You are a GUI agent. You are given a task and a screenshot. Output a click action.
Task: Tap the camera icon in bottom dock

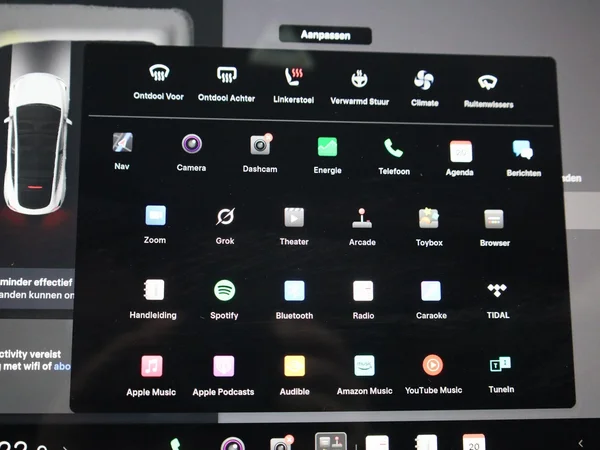233,444
